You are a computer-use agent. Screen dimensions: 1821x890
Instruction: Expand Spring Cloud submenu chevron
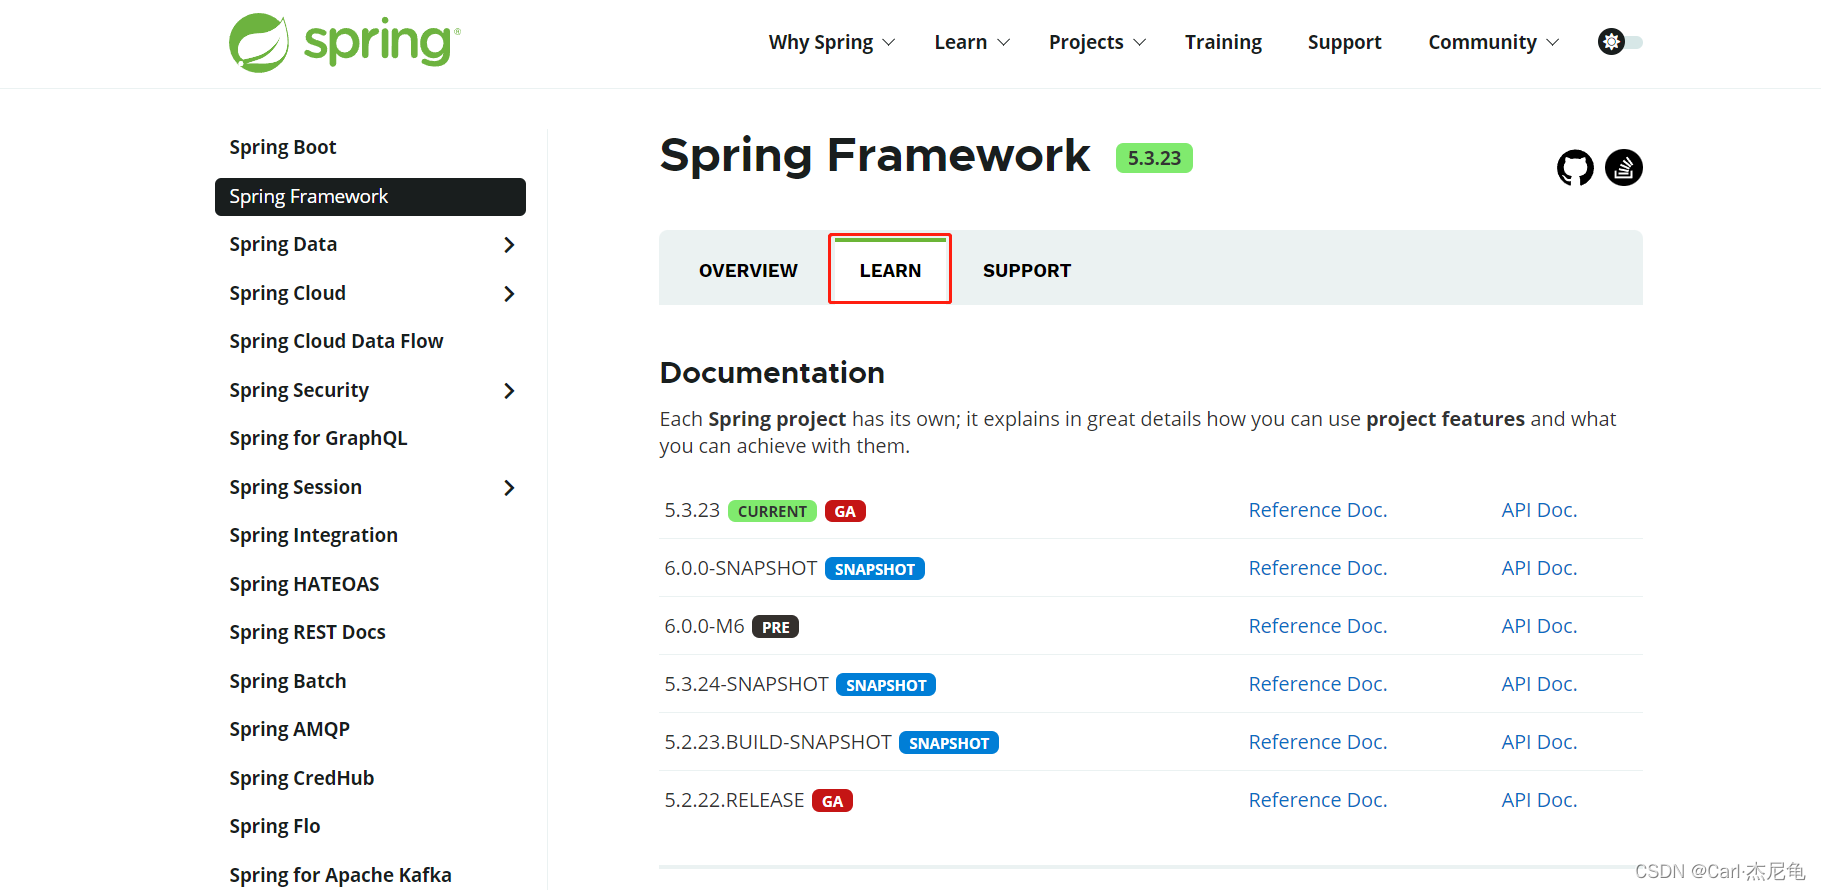pyautogui.click(x=509, y=294)
